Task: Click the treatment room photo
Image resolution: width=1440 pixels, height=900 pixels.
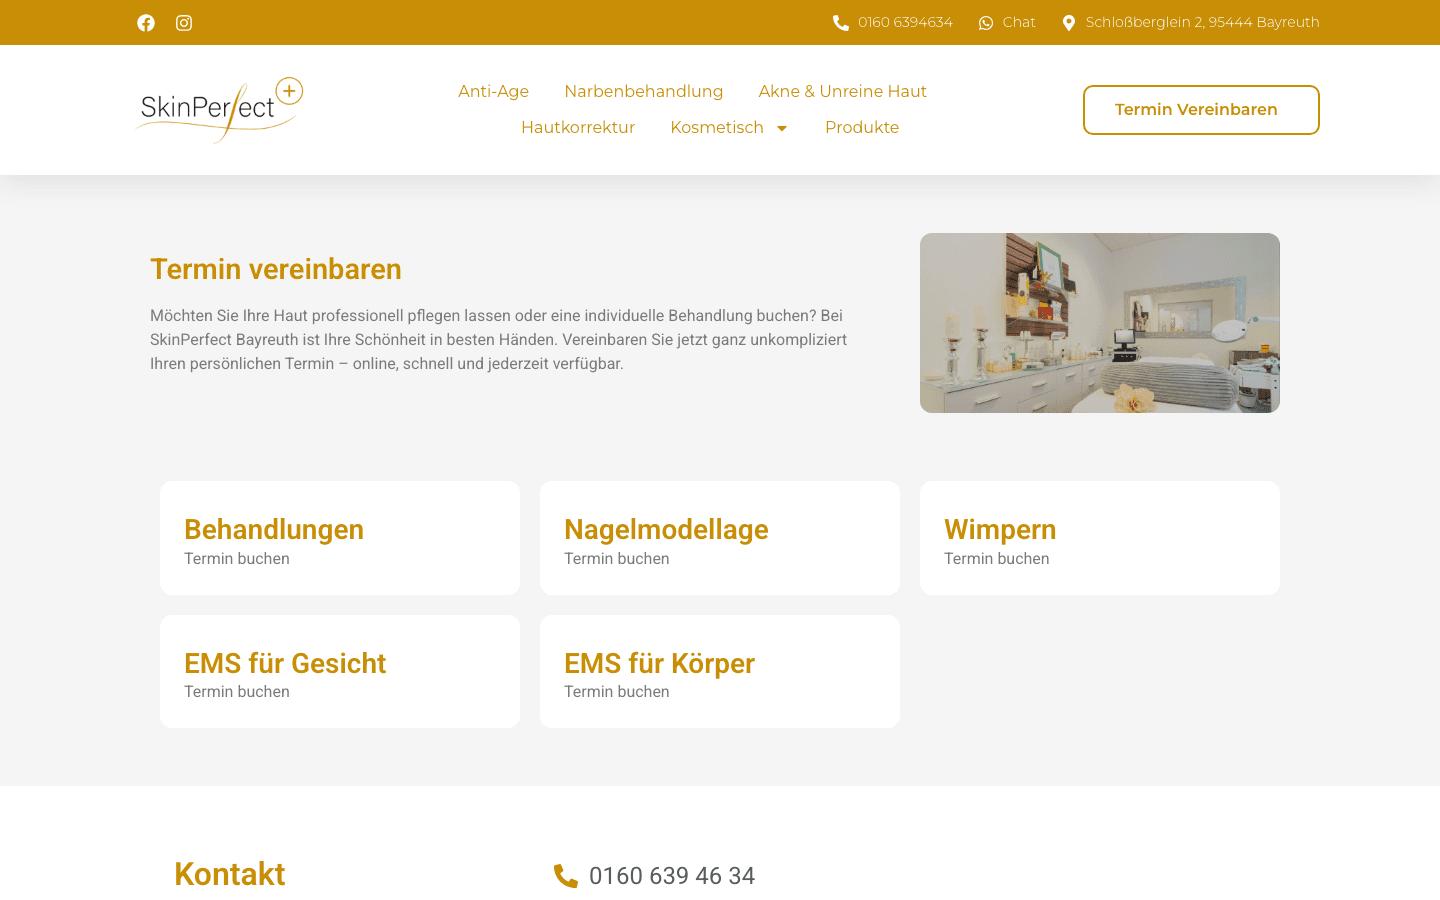Action: [1100, 323]
